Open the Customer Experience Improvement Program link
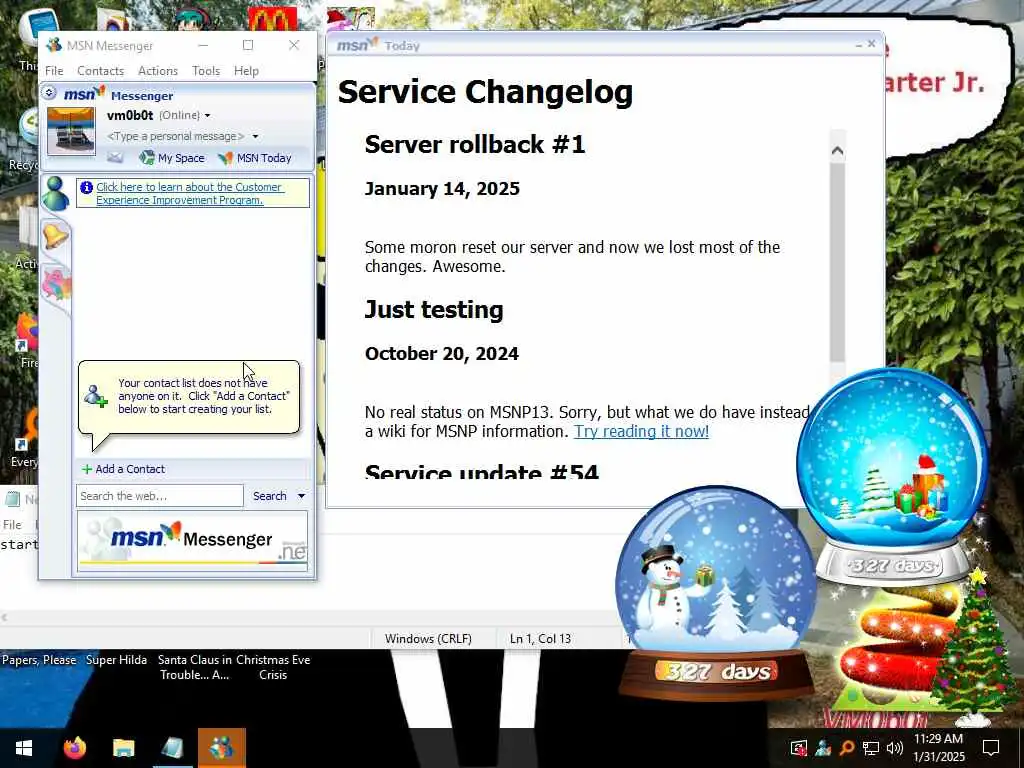Image resolution: width=1024 pixels, height=768 pixels. click(189, 193)
